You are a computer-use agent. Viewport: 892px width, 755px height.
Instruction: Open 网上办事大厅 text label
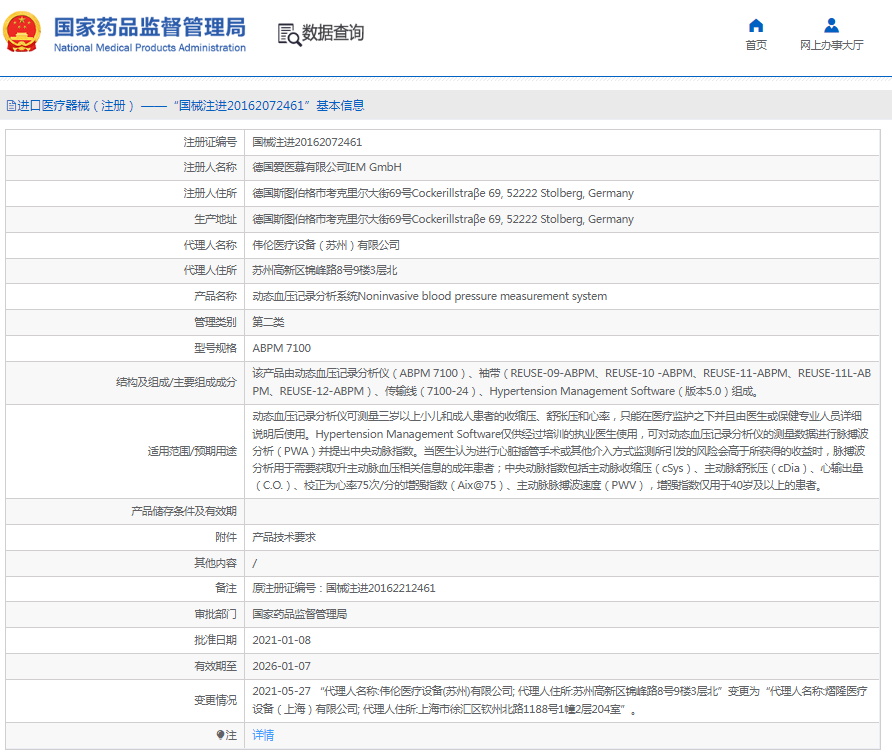[x=831, y=45]
